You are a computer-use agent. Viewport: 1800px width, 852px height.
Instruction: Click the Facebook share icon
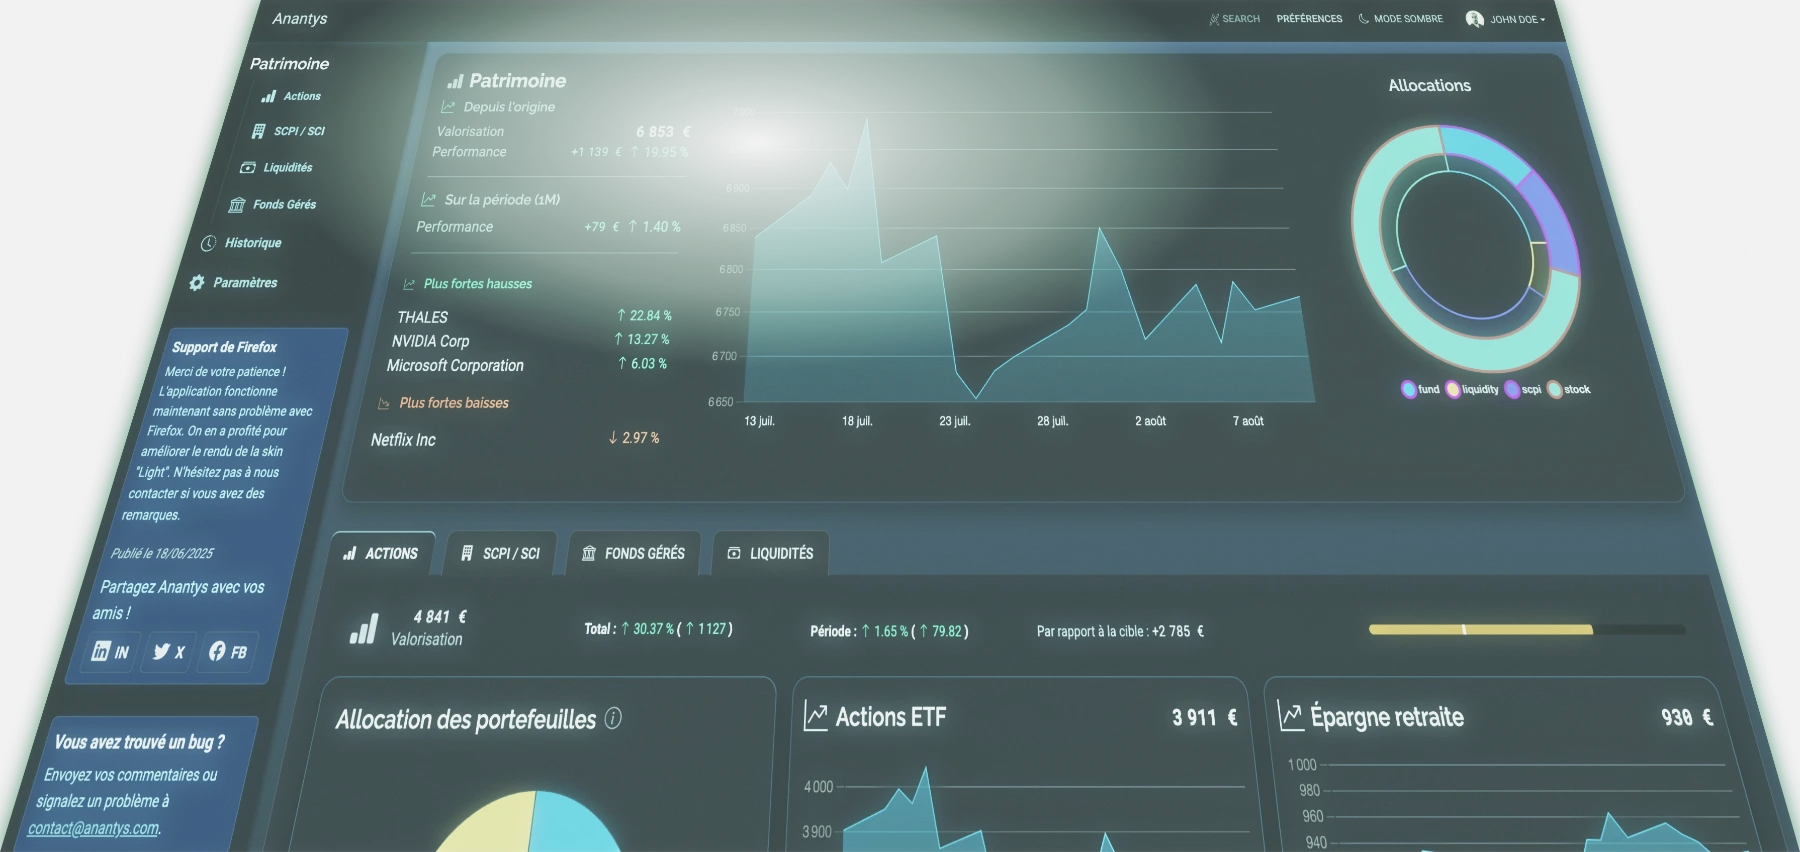tap(227, 652)
